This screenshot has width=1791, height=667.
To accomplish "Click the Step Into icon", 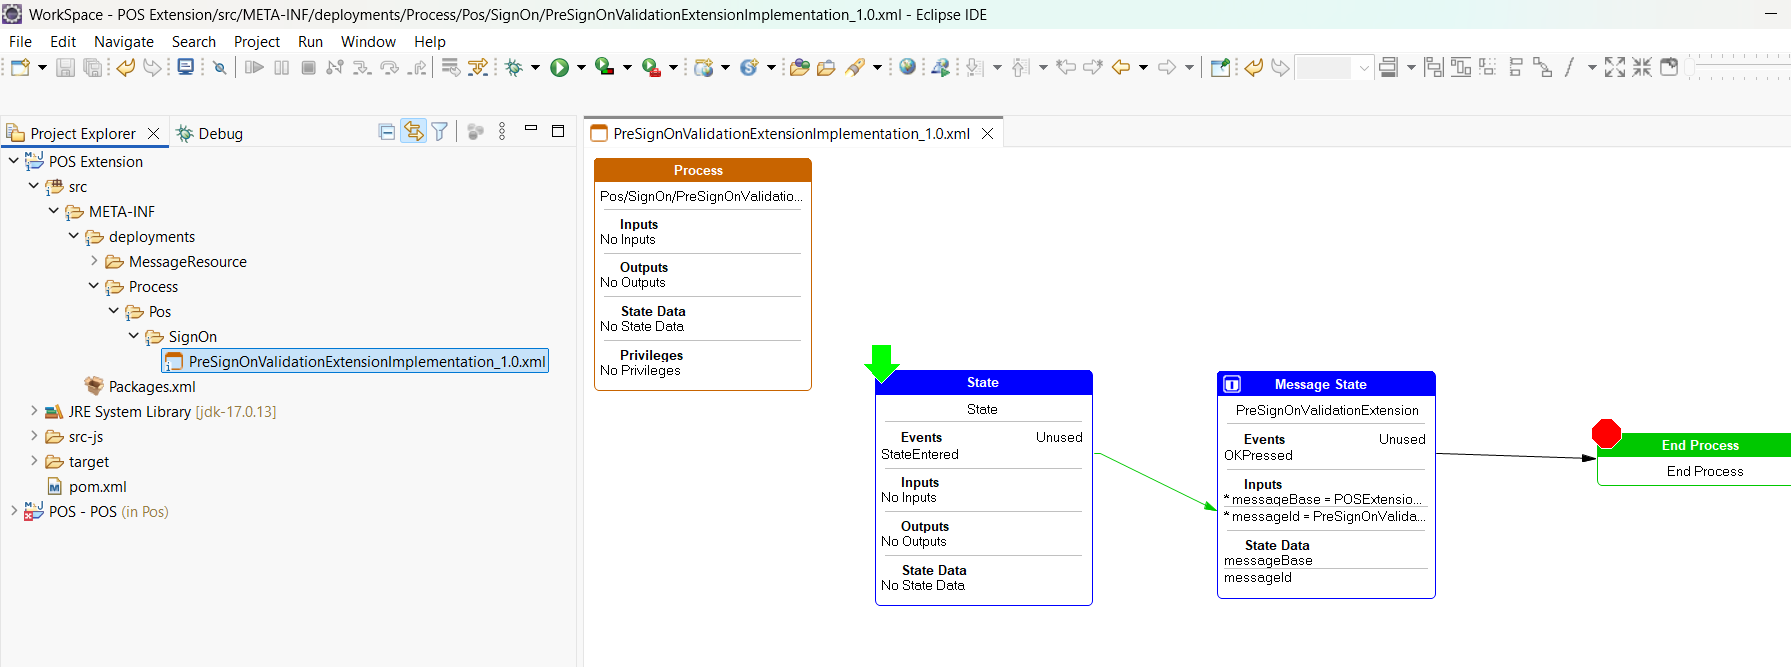I will tap(362, 67).
